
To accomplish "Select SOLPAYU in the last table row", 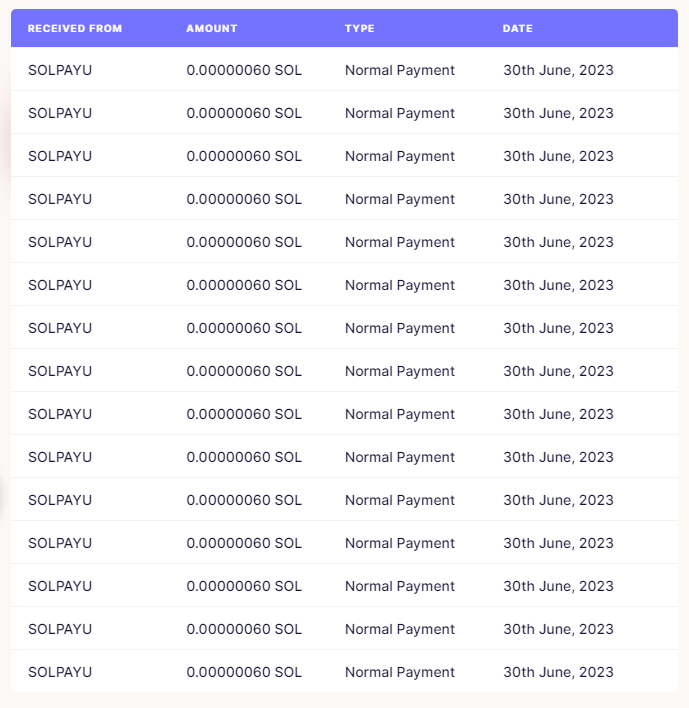I will (x=60, y=672).
